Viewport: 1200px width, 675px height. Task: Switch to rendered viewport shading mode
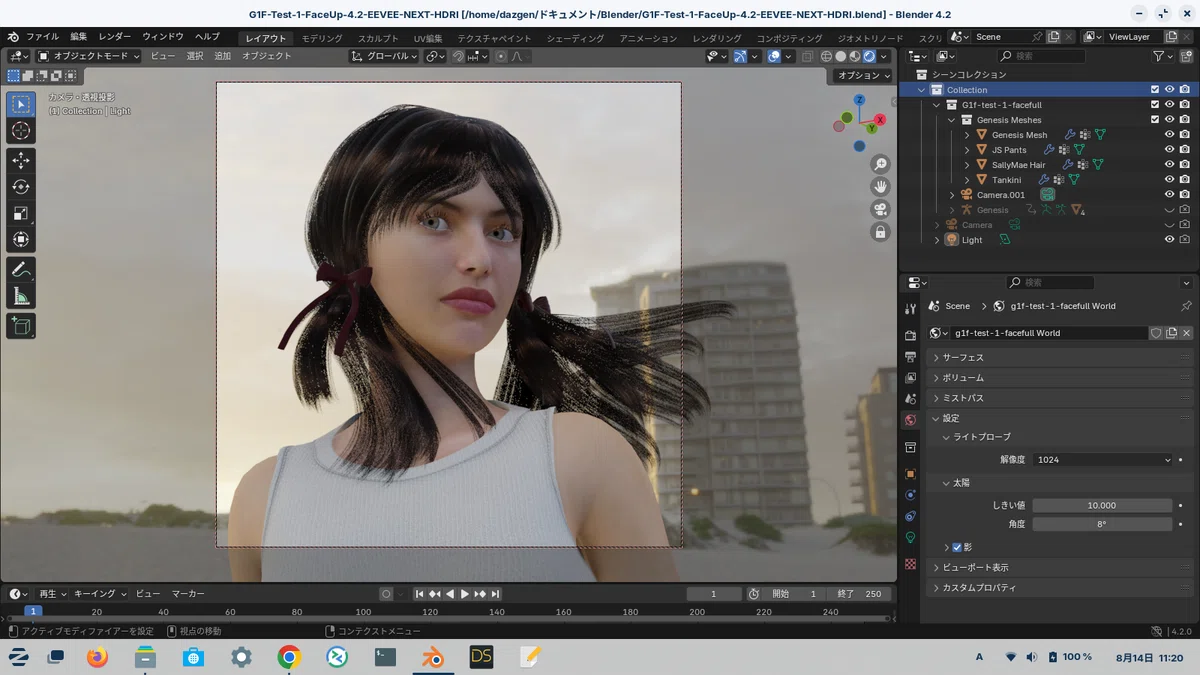click(870, 56)
